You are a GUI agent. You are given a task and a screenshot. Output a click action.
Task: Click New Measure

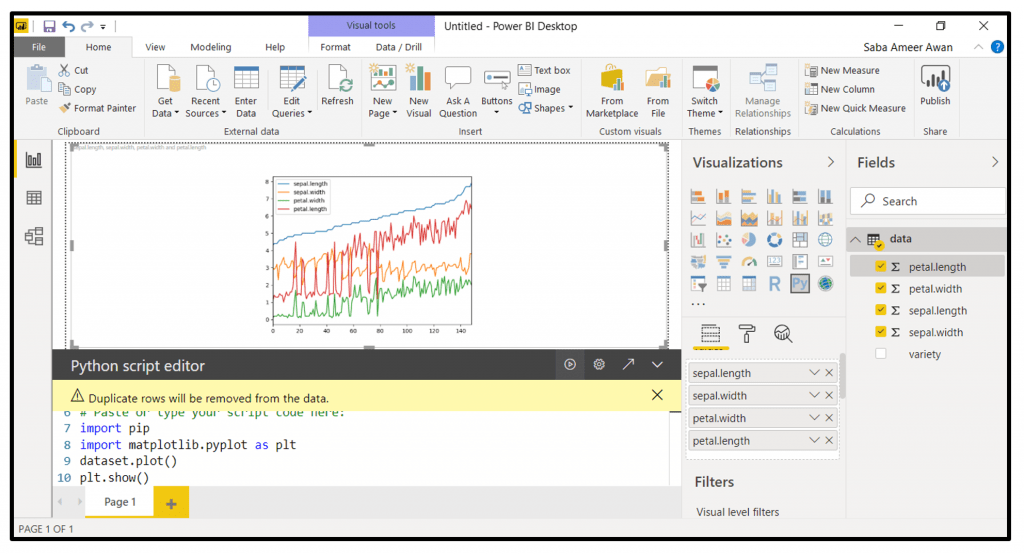point(842,70)
